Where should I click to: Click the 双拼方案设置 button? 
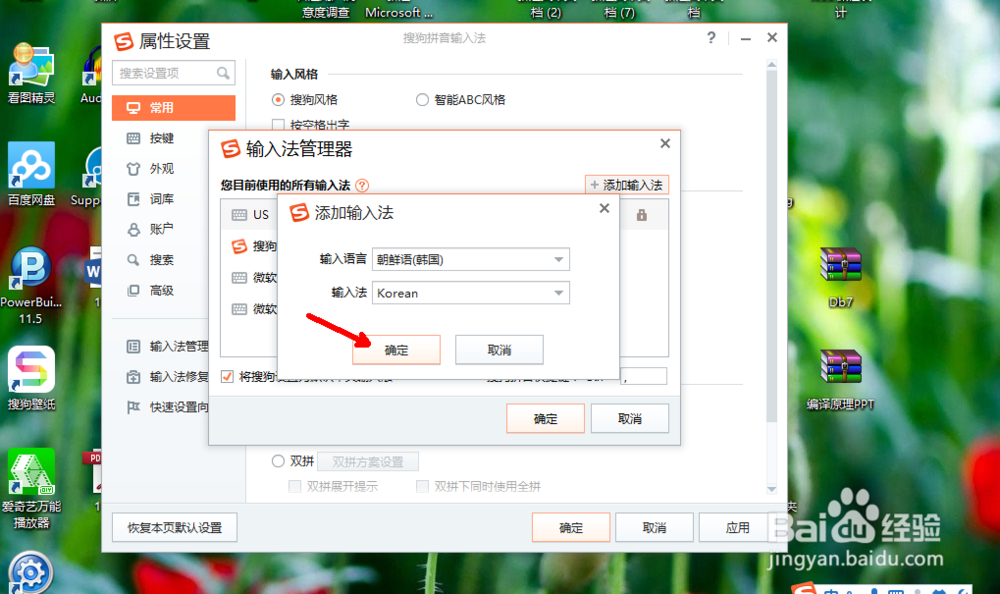coord(368,461)
